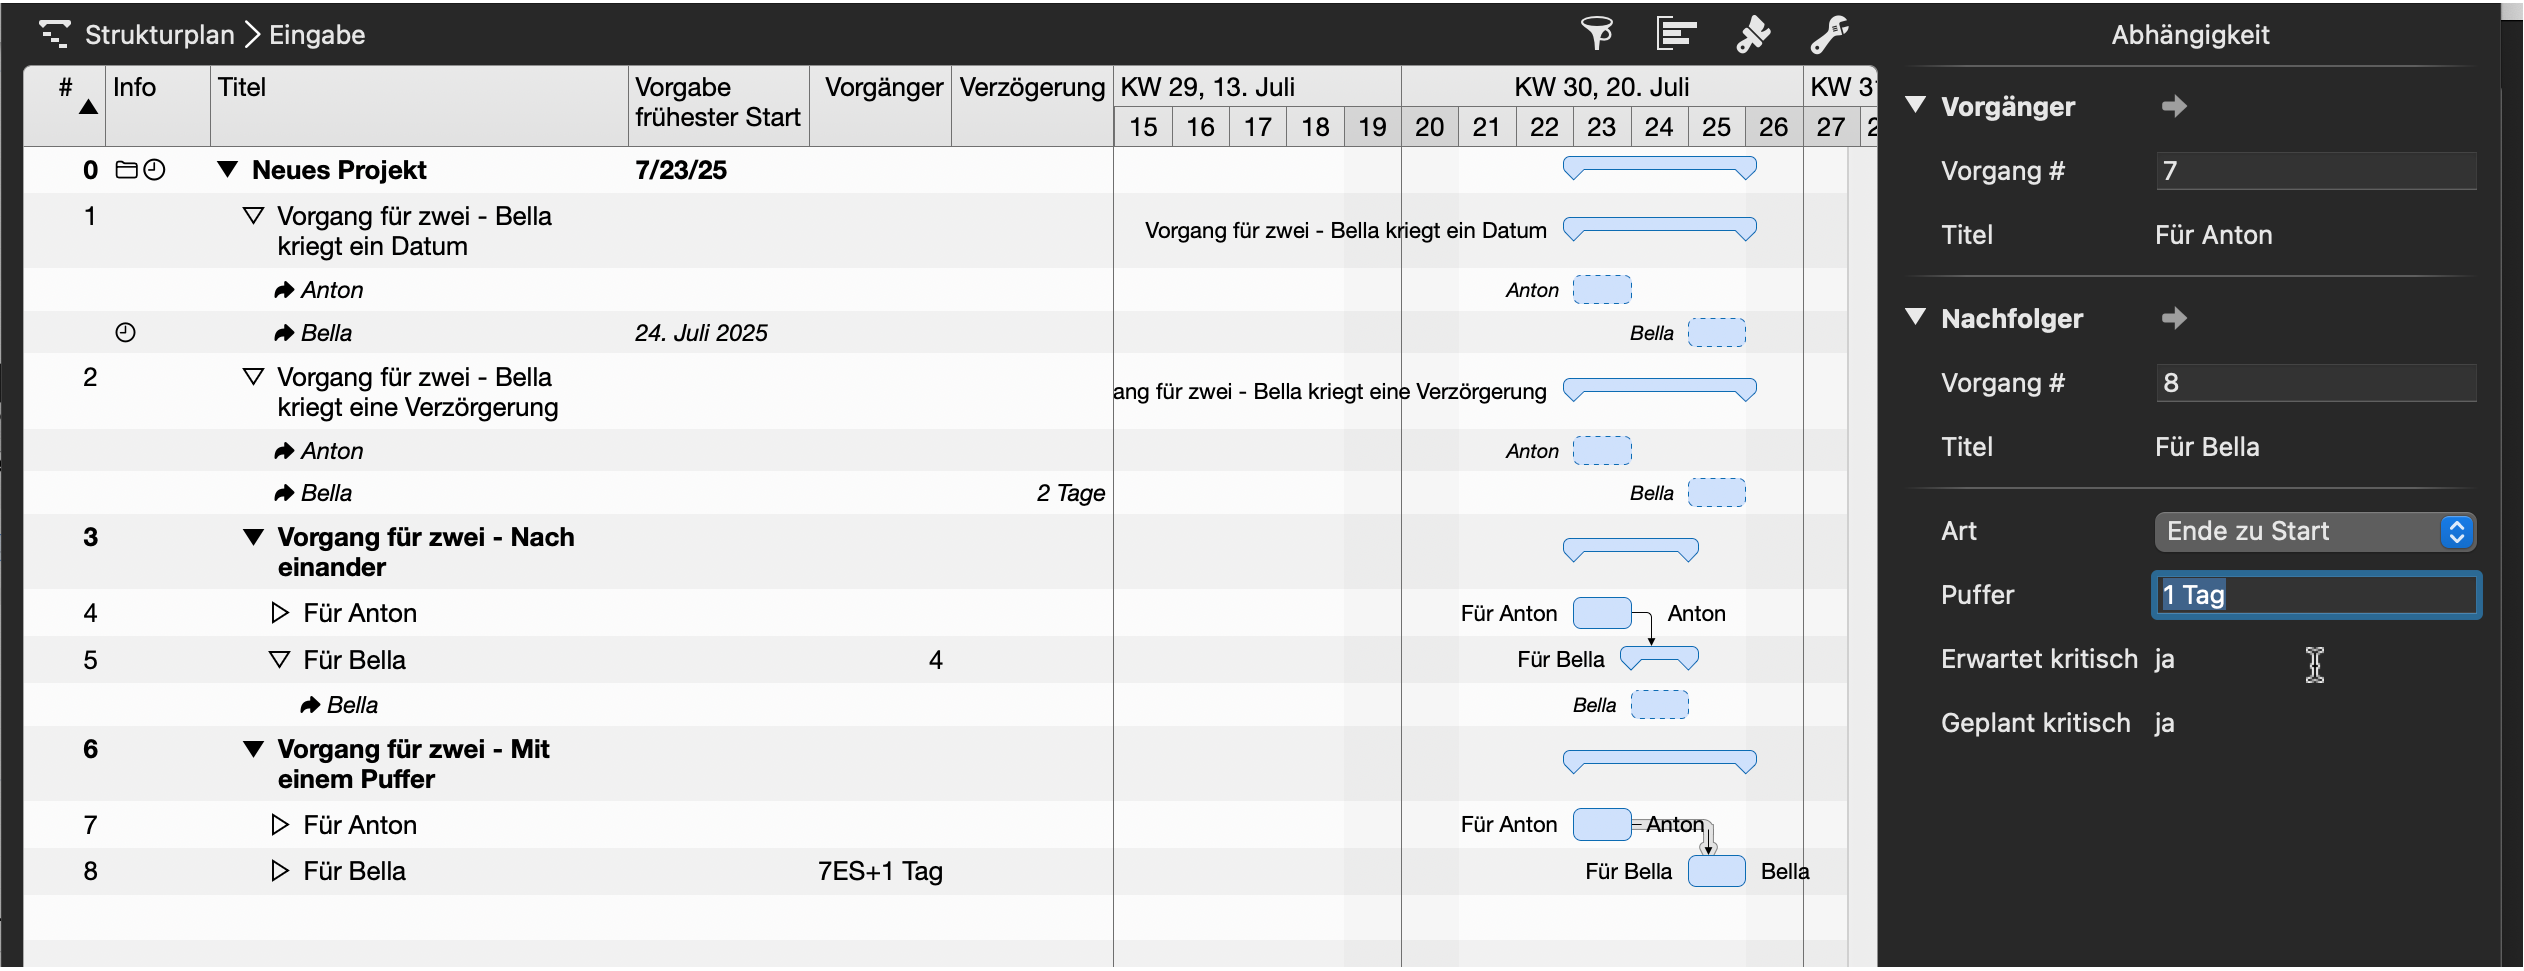The width and height of the screenshot is (2524, 971).
Task: Click the dashed Bella bar at 24. Juli
Action: (1717, 332)
